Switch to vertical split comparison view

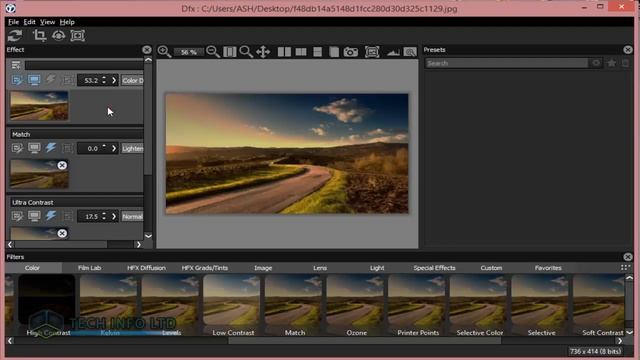(301, 52)
